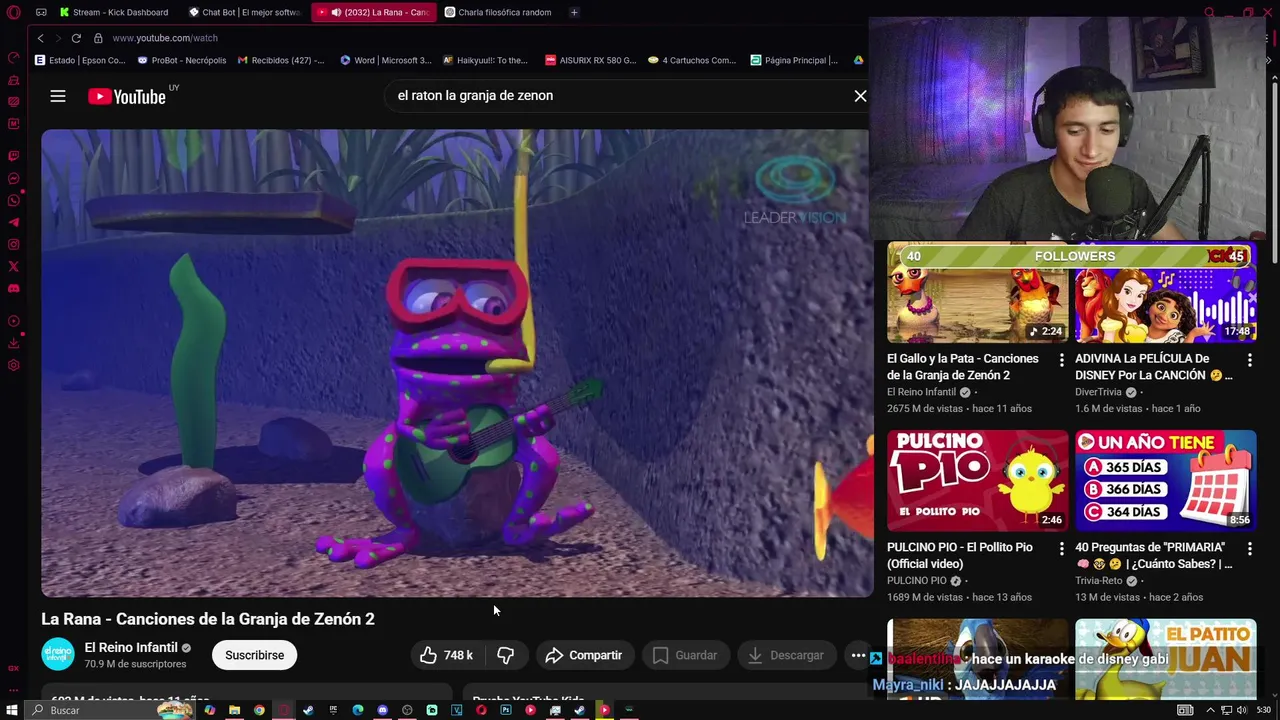
Task: Go to YouTube home via logo
Action: [x=127, y=97]
